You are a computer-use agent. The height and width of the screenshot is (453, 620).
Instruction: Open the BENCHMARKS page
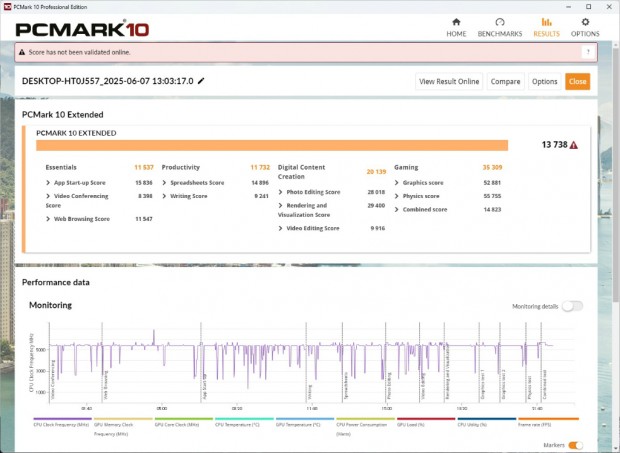point(498,27)
